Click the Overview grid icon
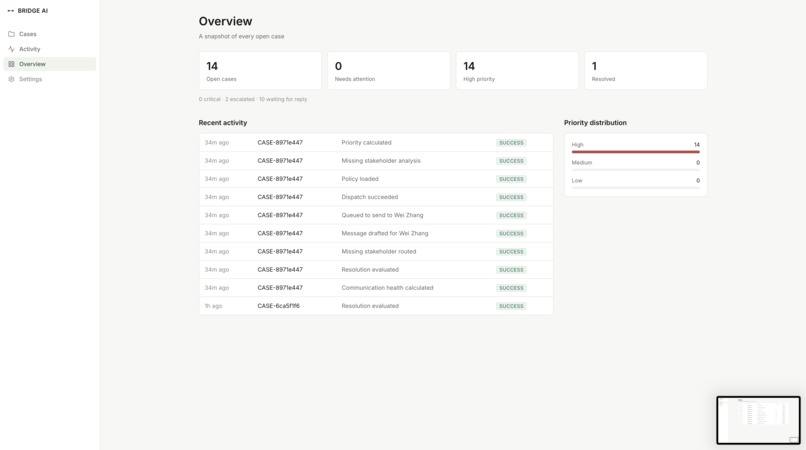Image resolution: width=806 pixels, height=450 pixels. click(11, 64)
